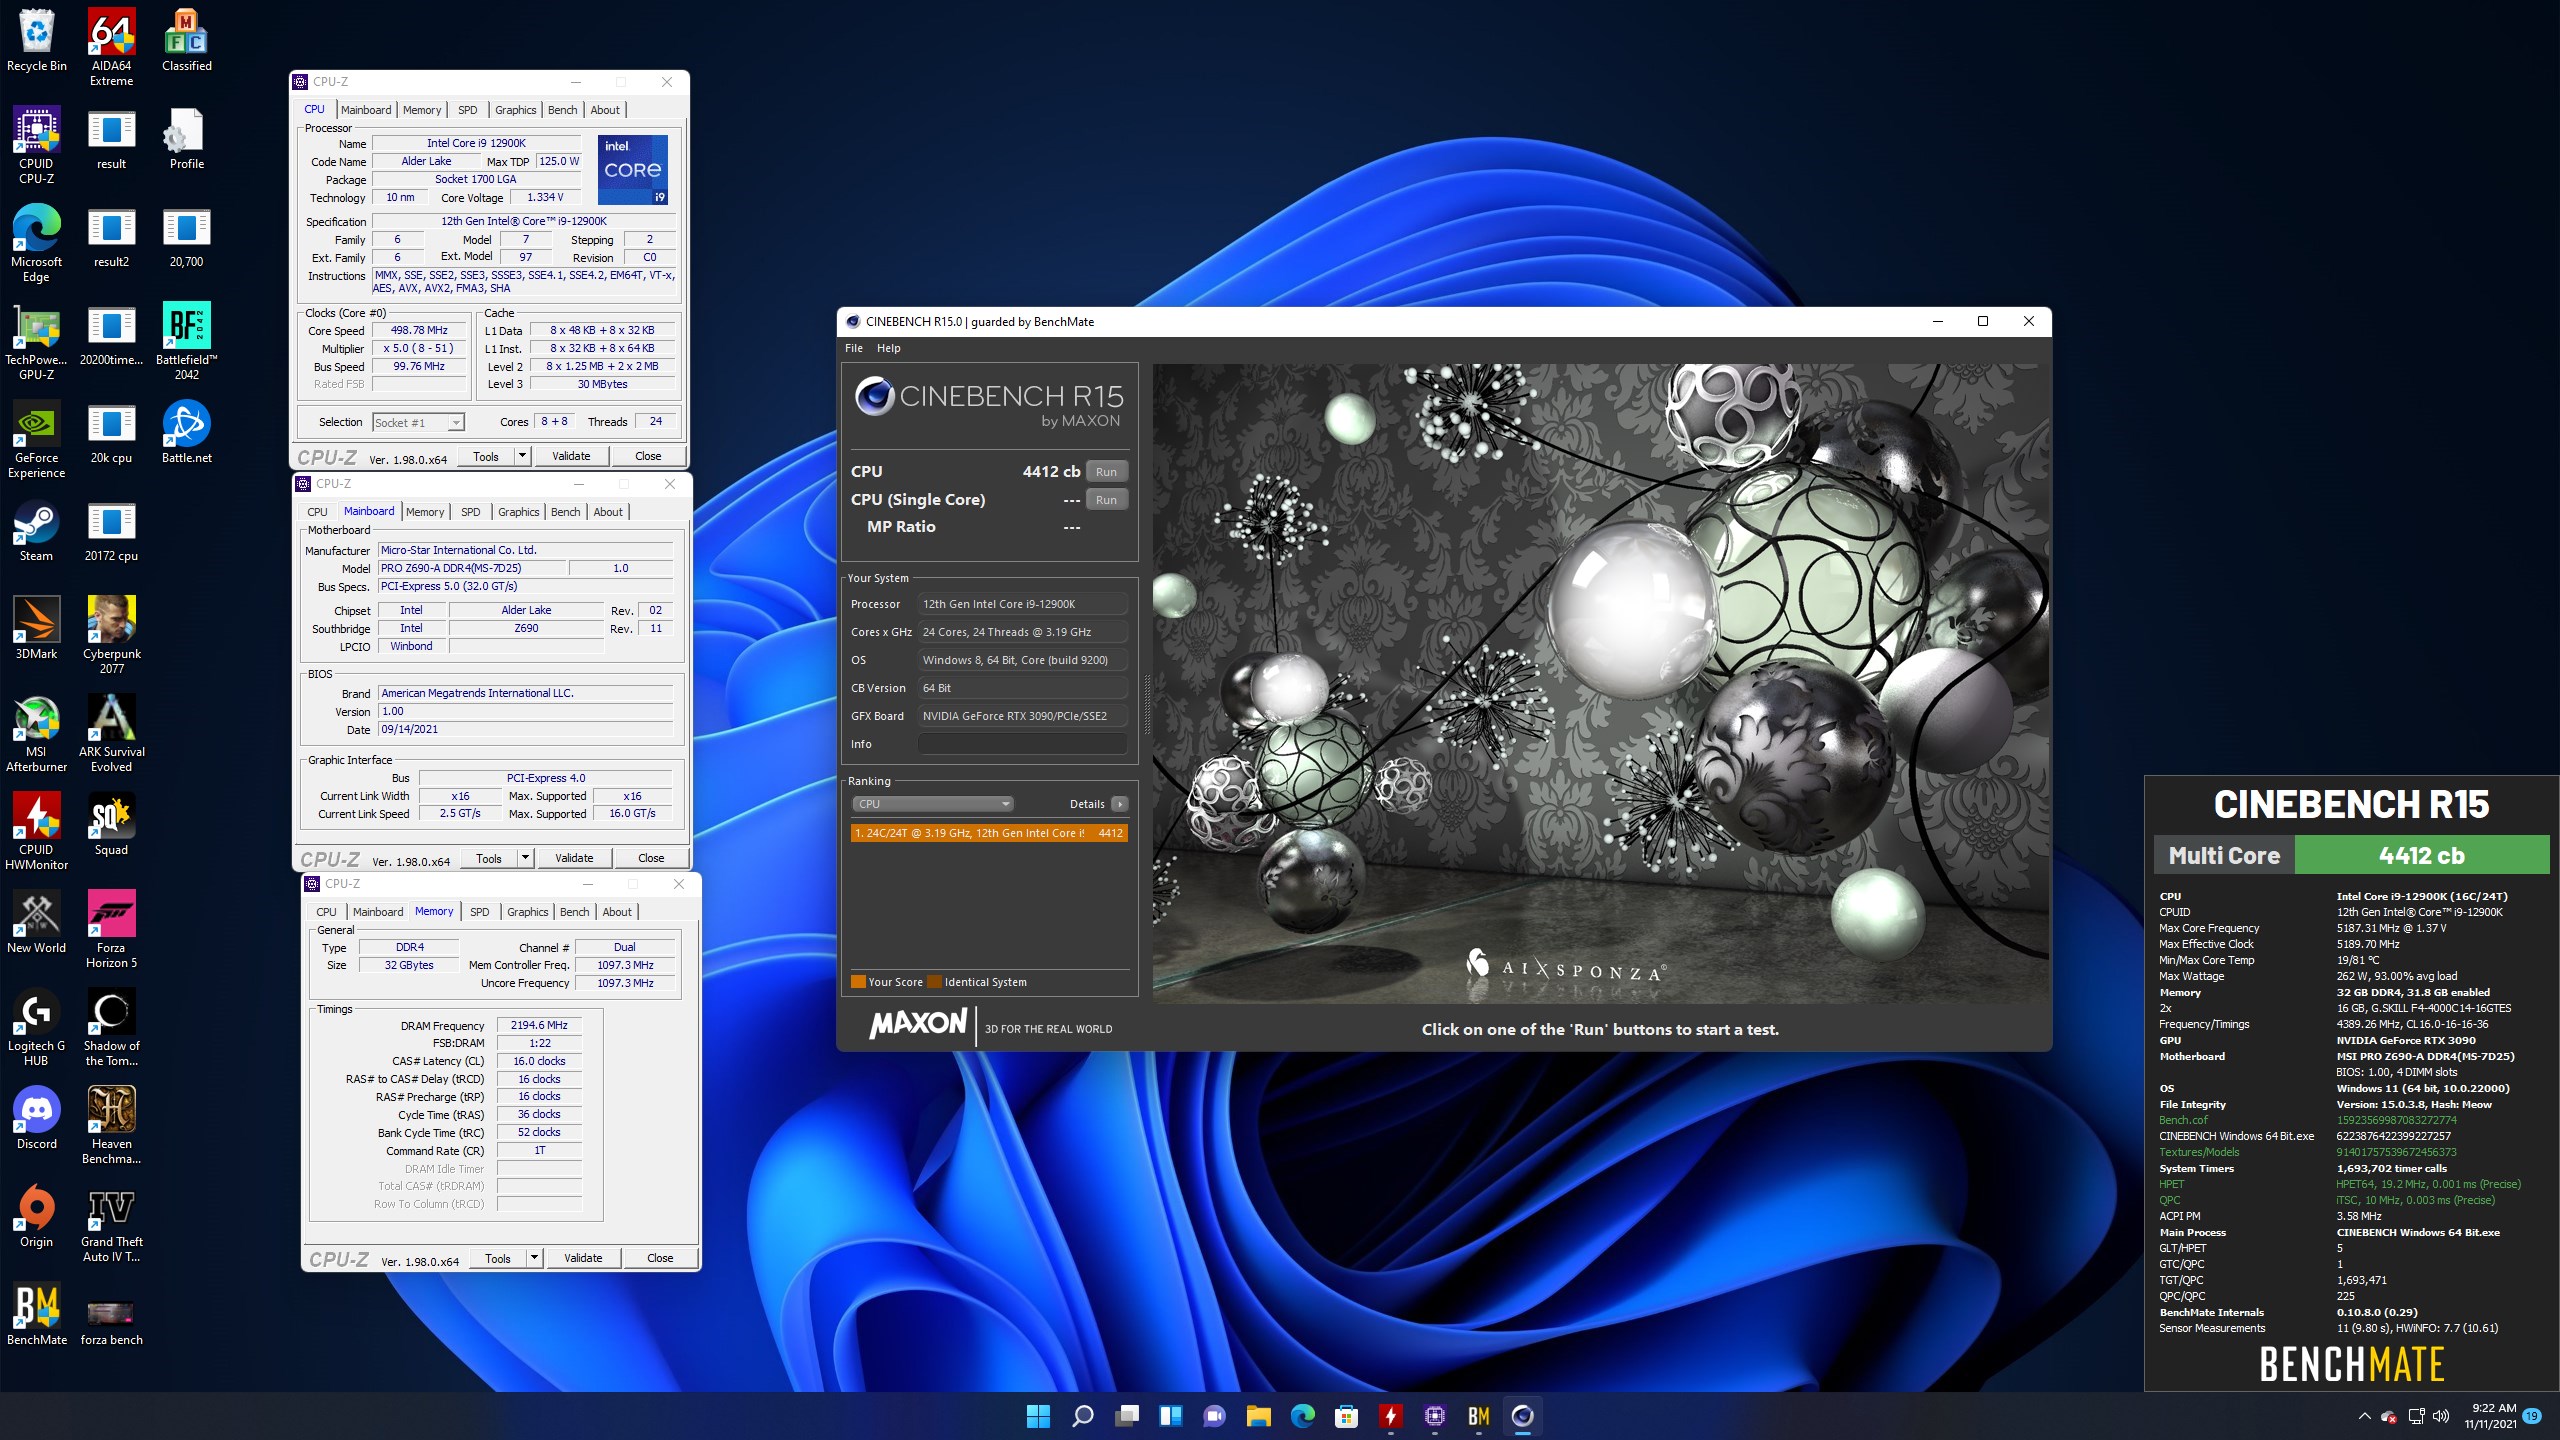Image resolution: width=2560 pixels, height=1440 pixels.
Task: Open GeForce Experience desktop icon
Action: (37, 439)
